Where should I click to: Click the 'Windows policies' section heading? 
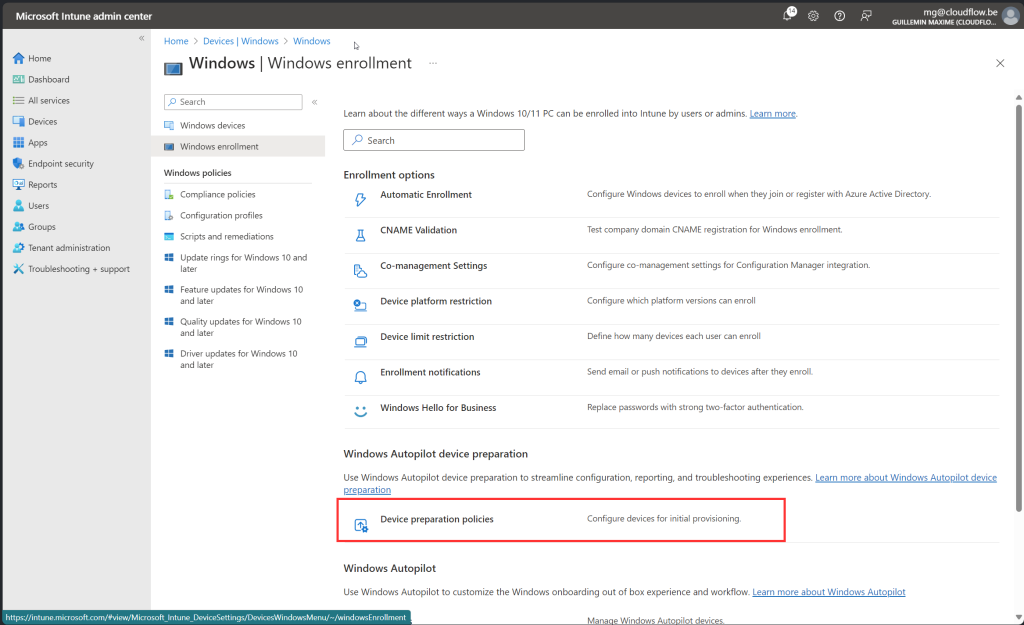click(197, 173)
